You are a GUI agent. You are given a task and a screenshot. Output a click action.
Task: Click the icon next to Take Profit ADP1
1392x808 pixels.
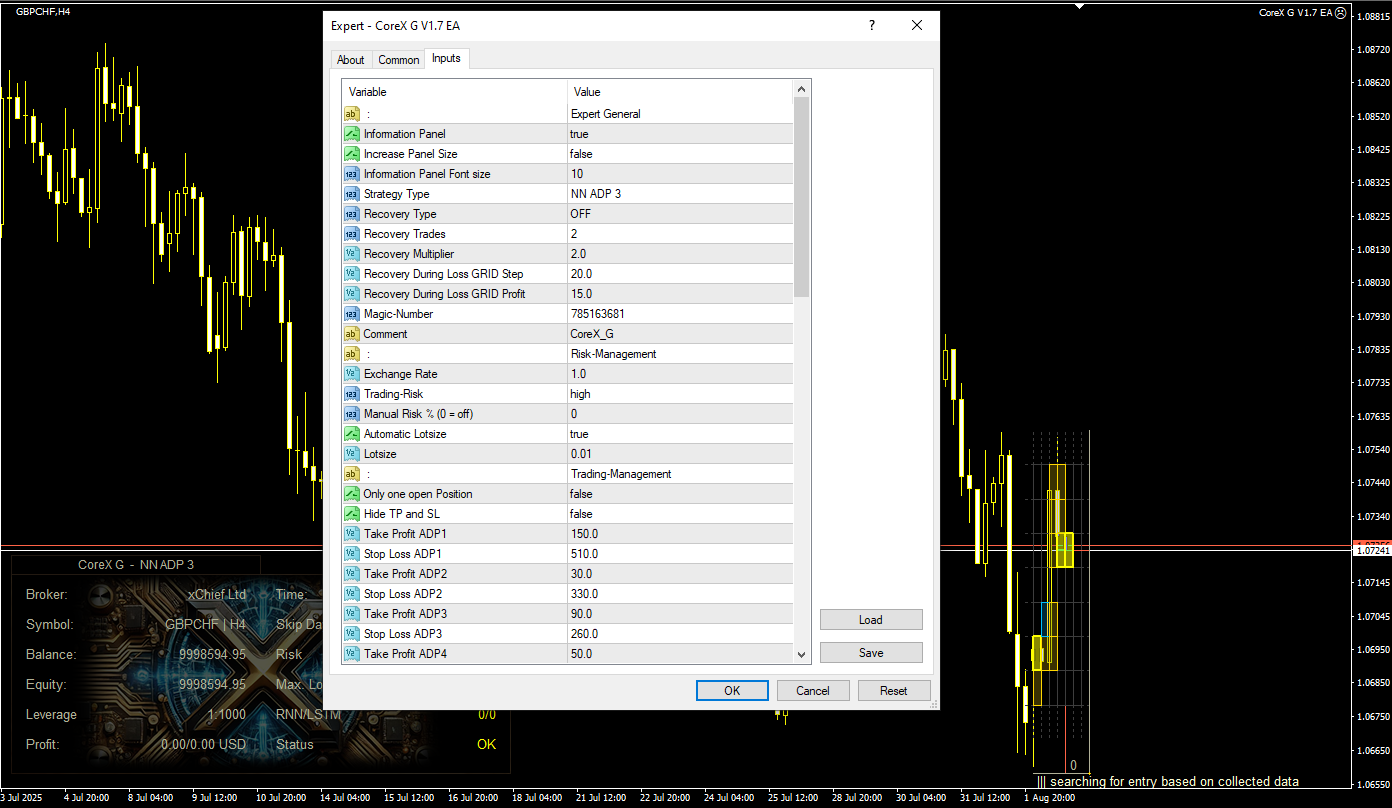[x=352, y=534]
